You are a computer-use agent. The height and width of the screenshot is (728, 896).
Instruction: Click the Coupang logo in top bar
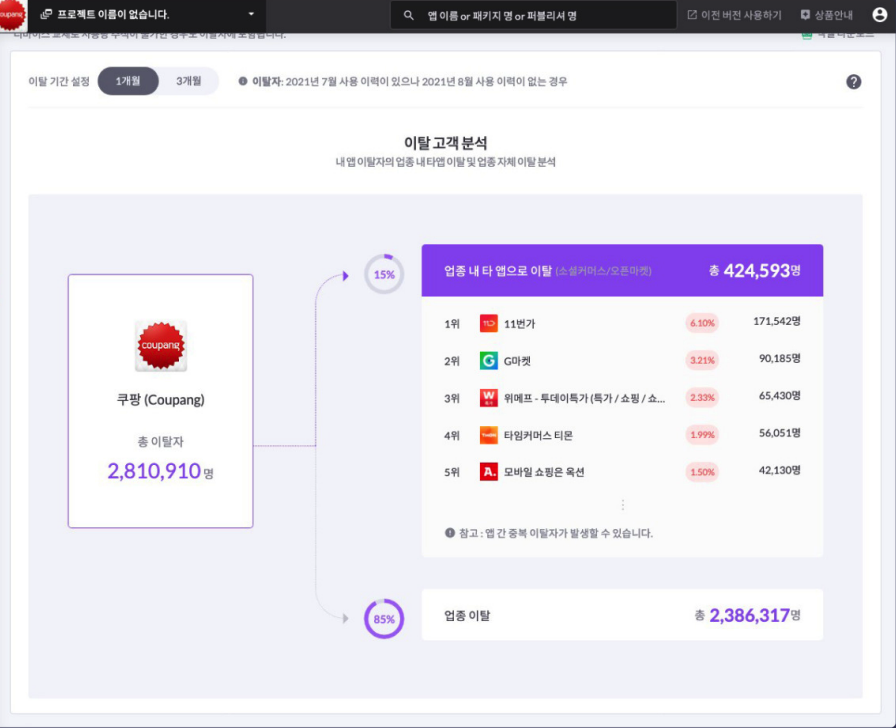pyautogui.click(x=13, y=14)
